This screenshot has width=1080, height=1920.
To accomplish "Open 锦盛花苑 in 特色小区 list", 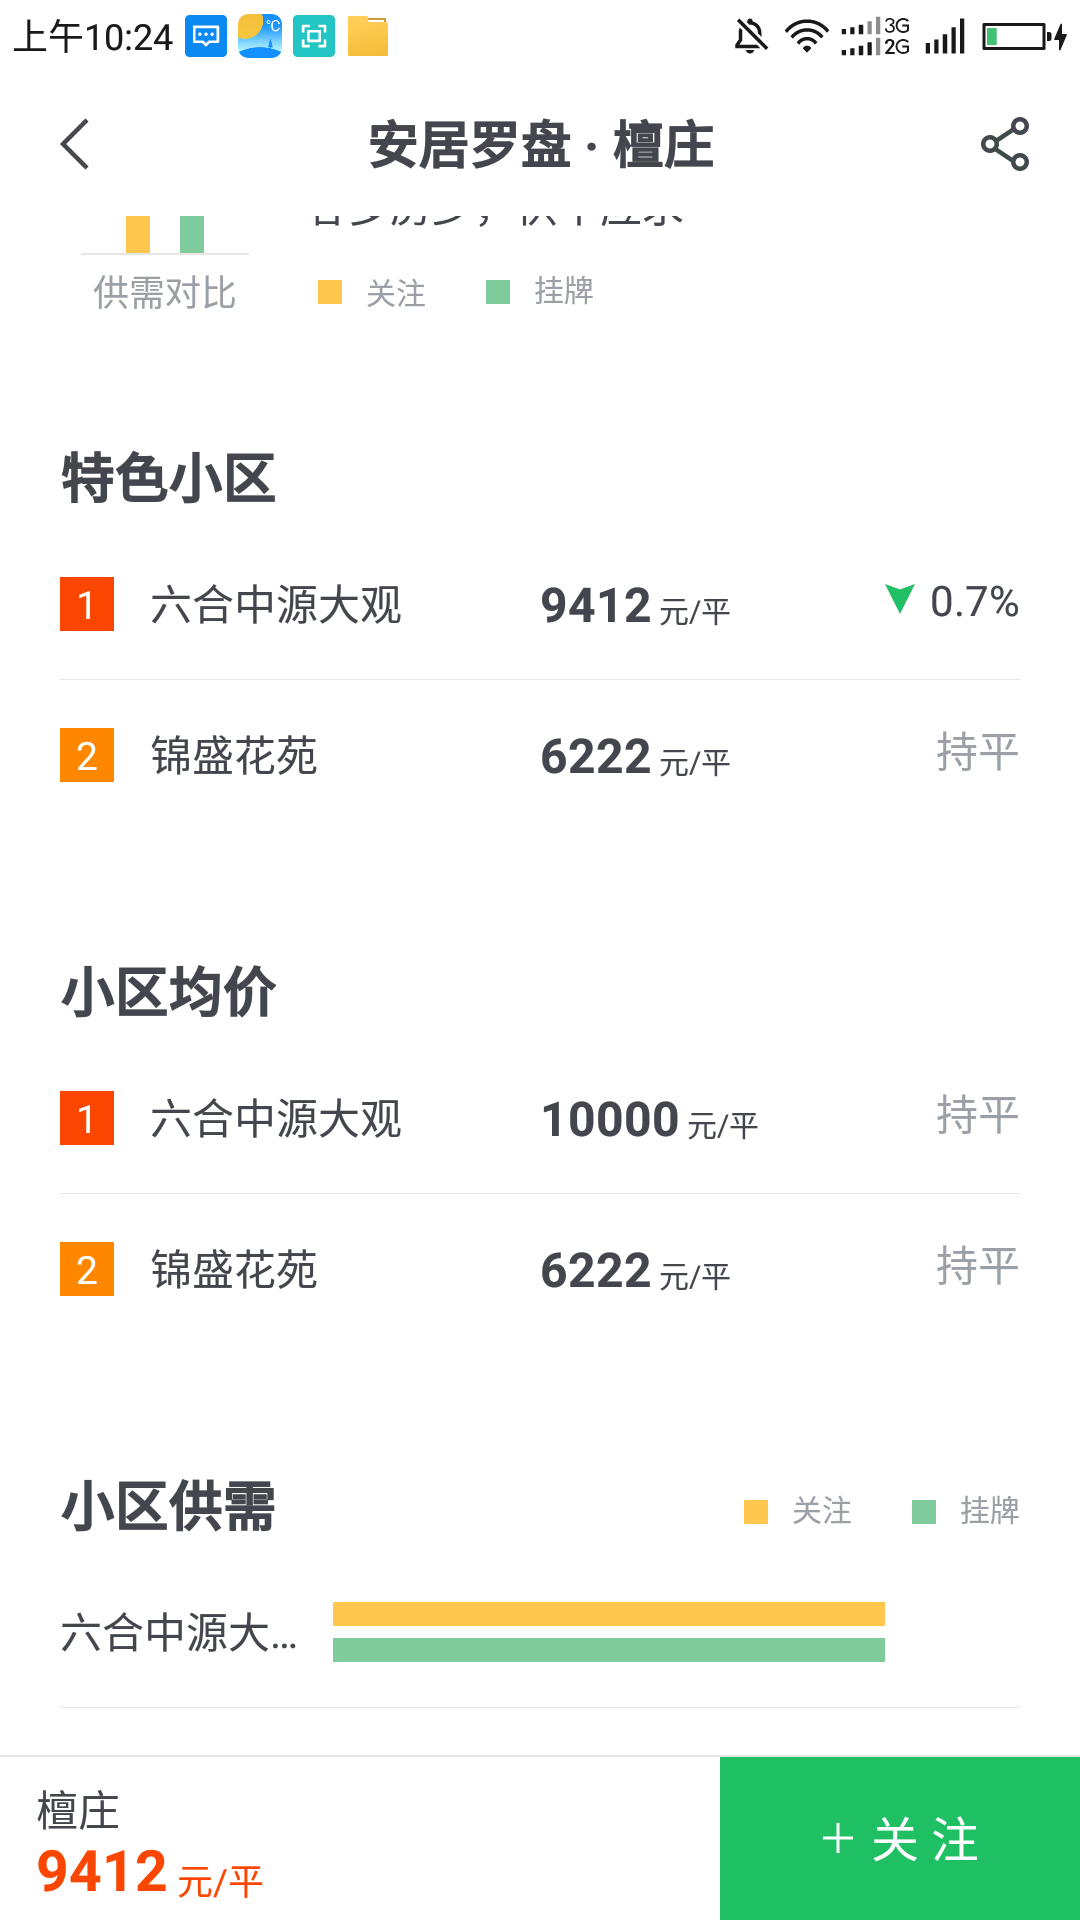I will [x=234, y=756].
